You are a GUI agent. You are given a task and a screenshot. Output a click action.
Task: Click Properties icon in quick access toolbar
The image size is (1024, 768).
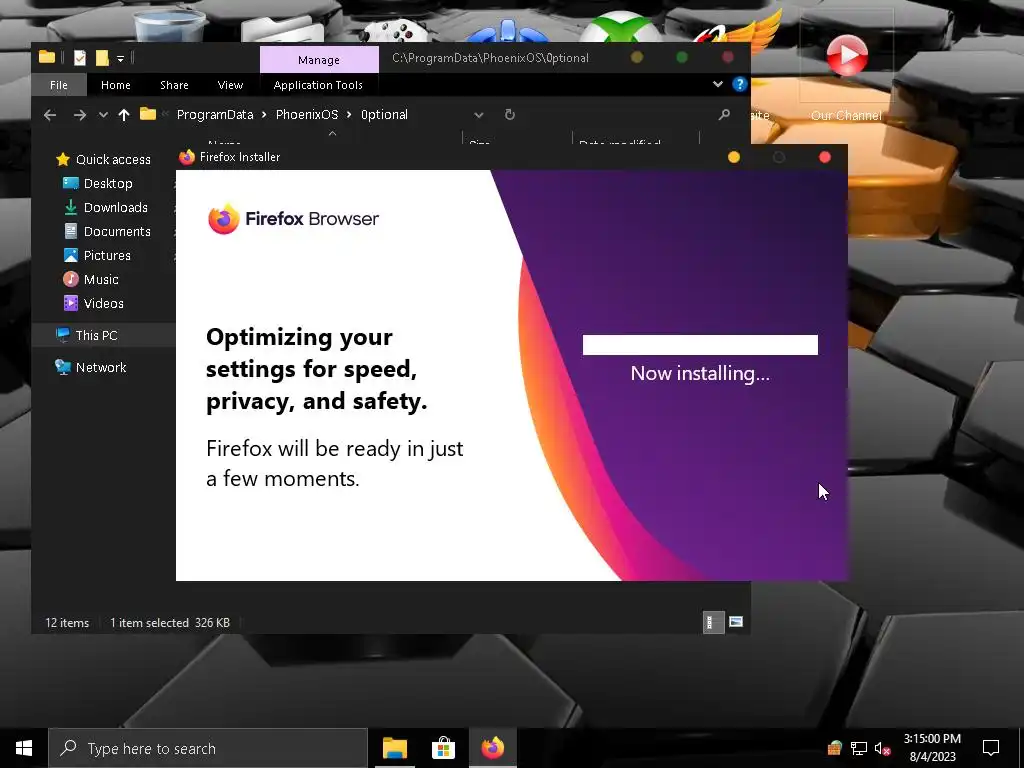coord(80,58)
